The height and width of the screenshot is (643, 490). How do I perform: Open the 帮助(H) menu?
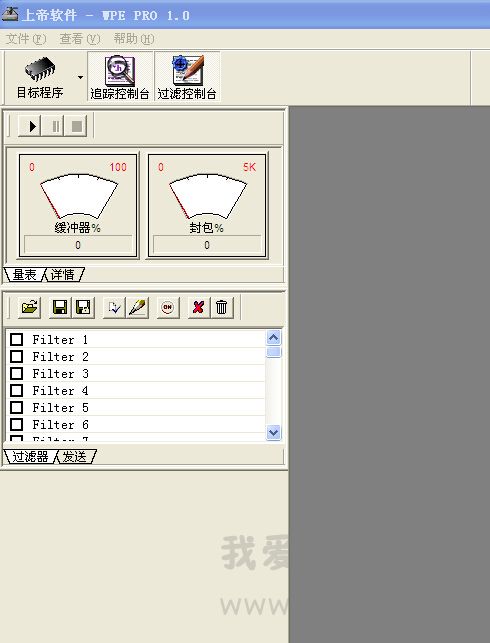pyautogui.click(x=134, y=39)
